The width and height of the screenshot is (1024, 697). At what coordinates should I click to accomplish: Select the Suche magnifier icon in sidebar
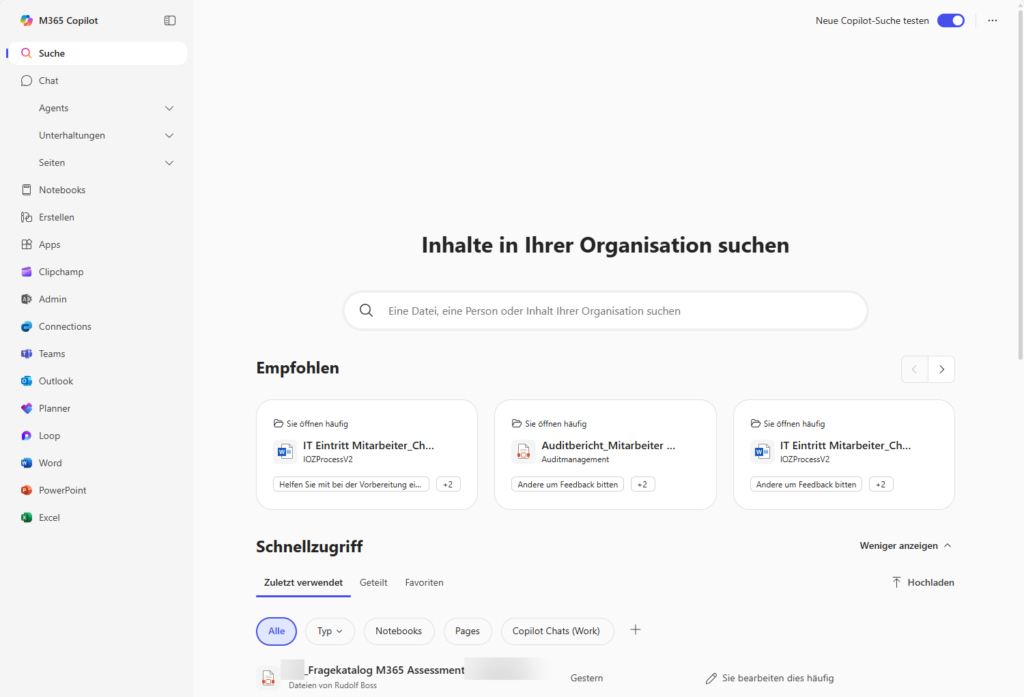(x=26, y=53)
